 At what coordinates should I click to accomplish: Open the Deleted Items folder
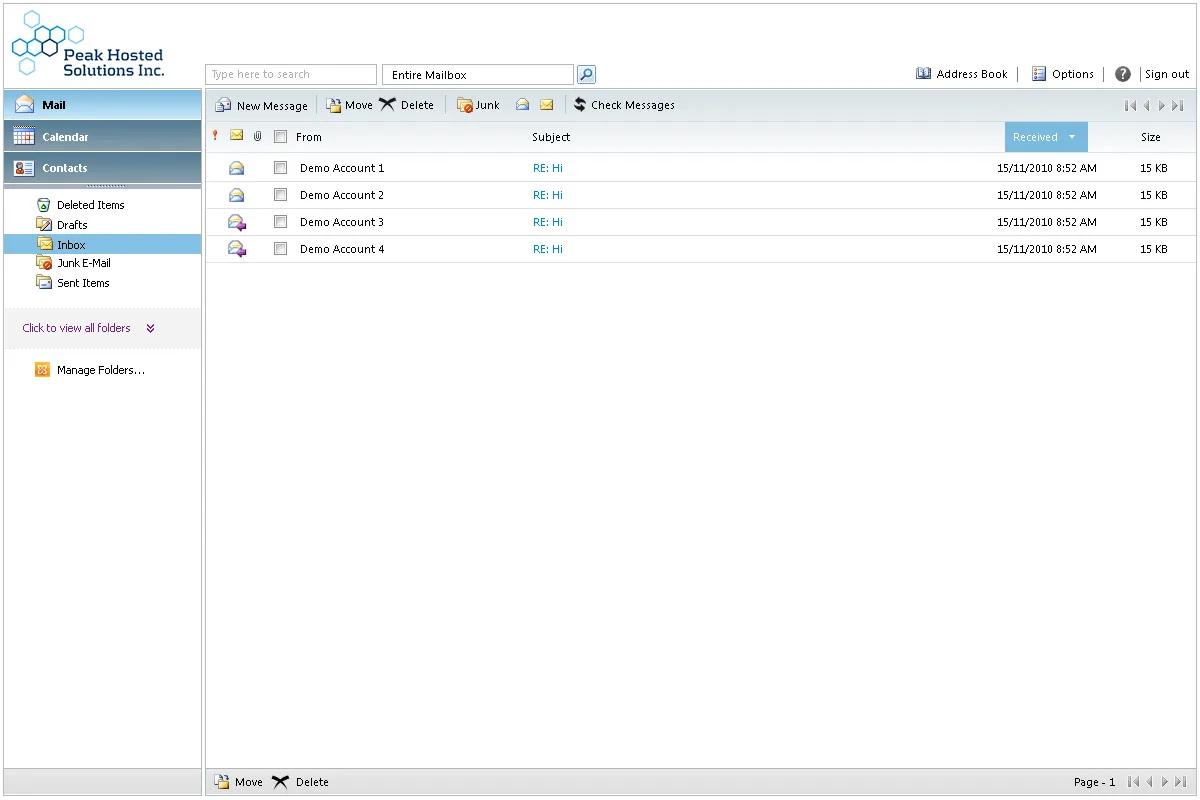81,205
